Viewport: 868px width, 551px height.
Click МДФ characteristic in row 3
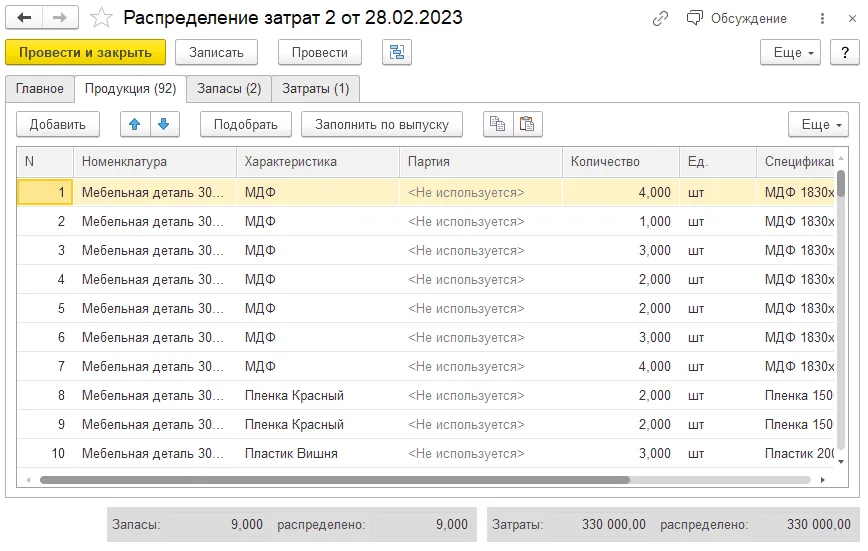[x=318, y=251]
